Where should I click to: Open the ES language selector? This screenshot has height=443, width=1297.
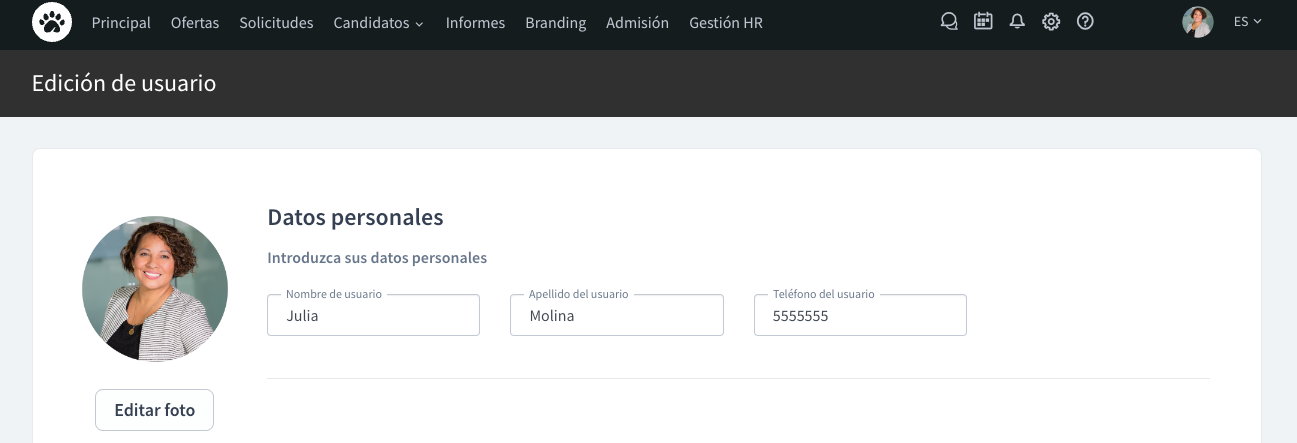tap(1247, 21)
